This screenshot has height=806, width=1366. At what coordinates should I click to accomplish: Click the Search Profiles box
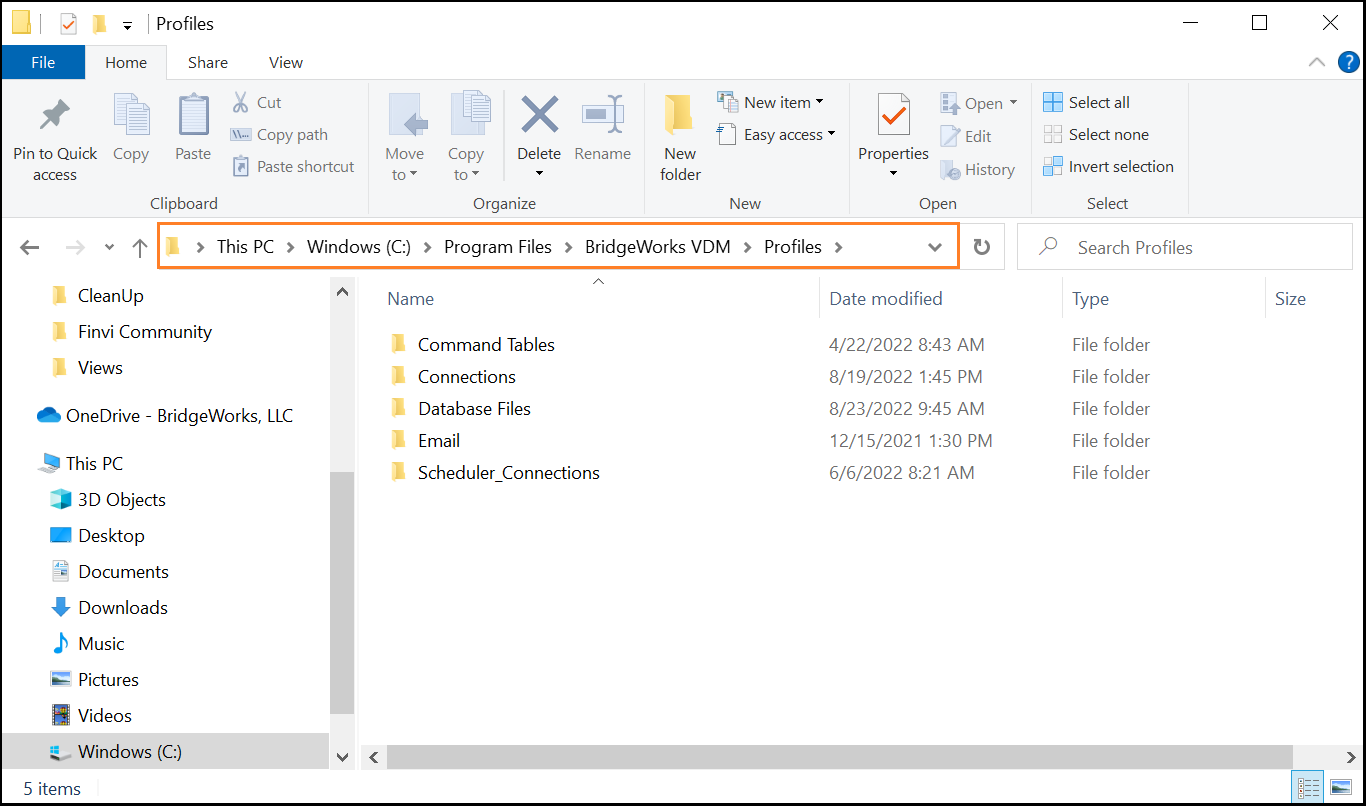[x=1185, y=247]
